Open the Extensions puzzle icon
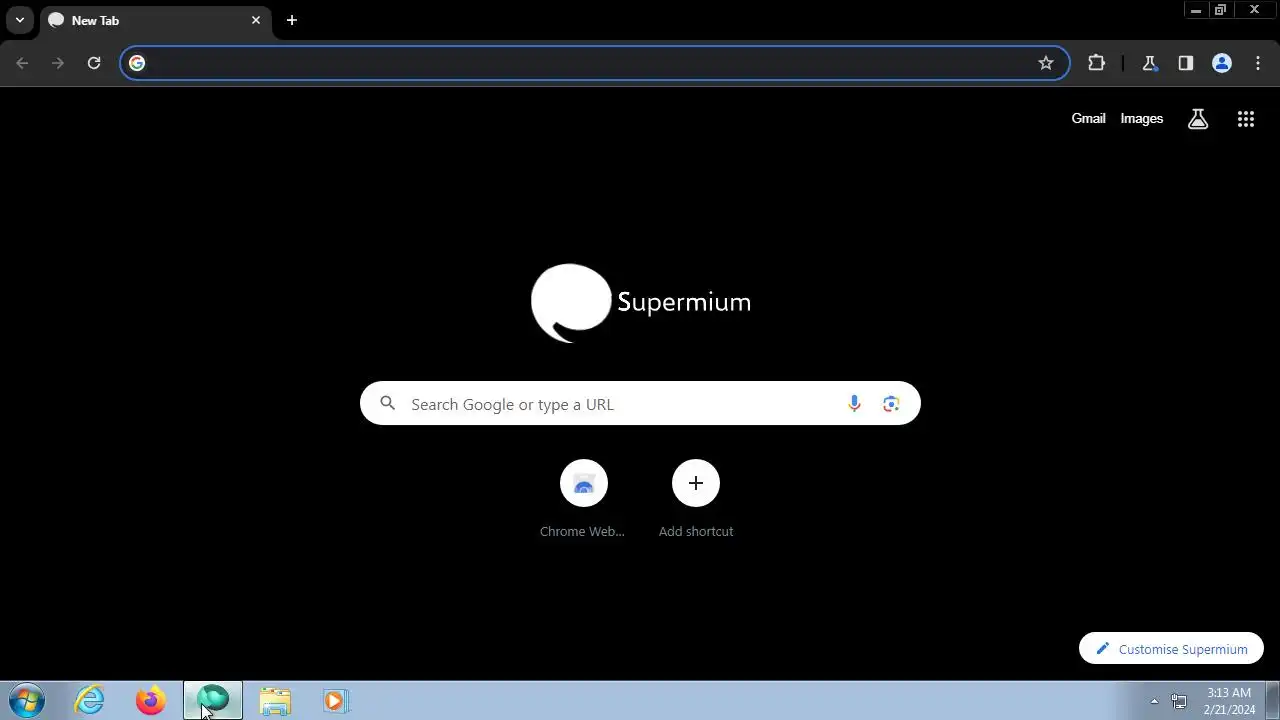The image size is (1280, 720). 1096,63
